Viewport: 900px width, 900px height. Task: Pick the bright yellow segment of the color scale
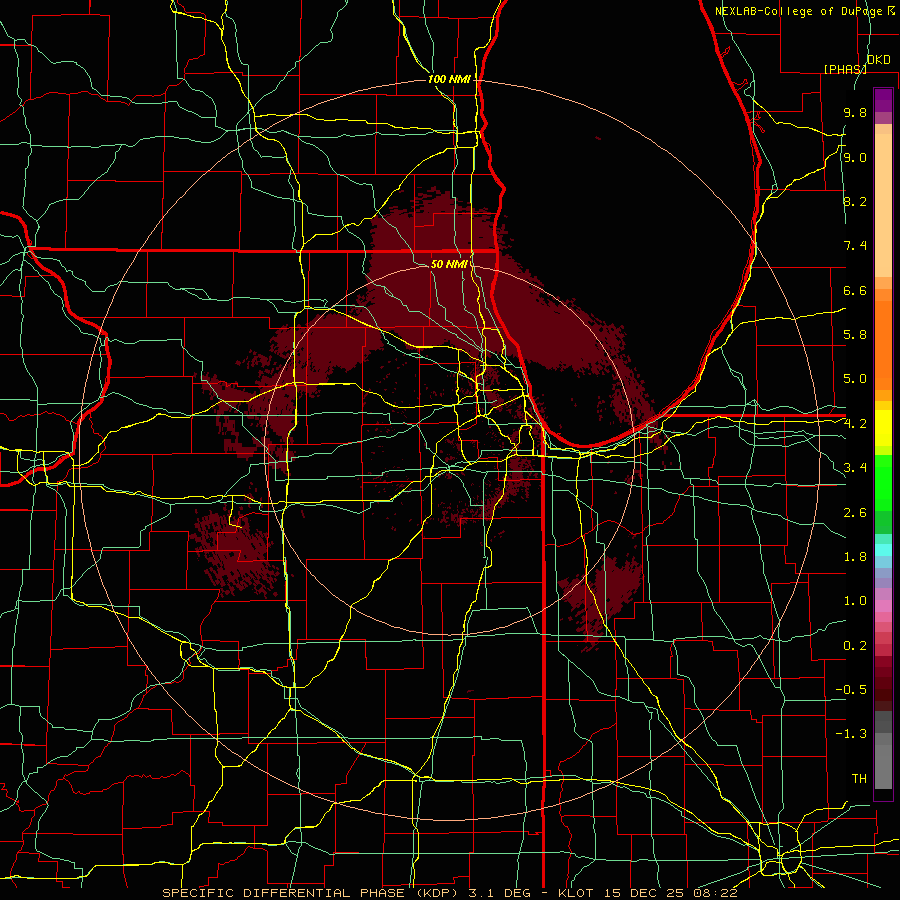coord(883,428)
